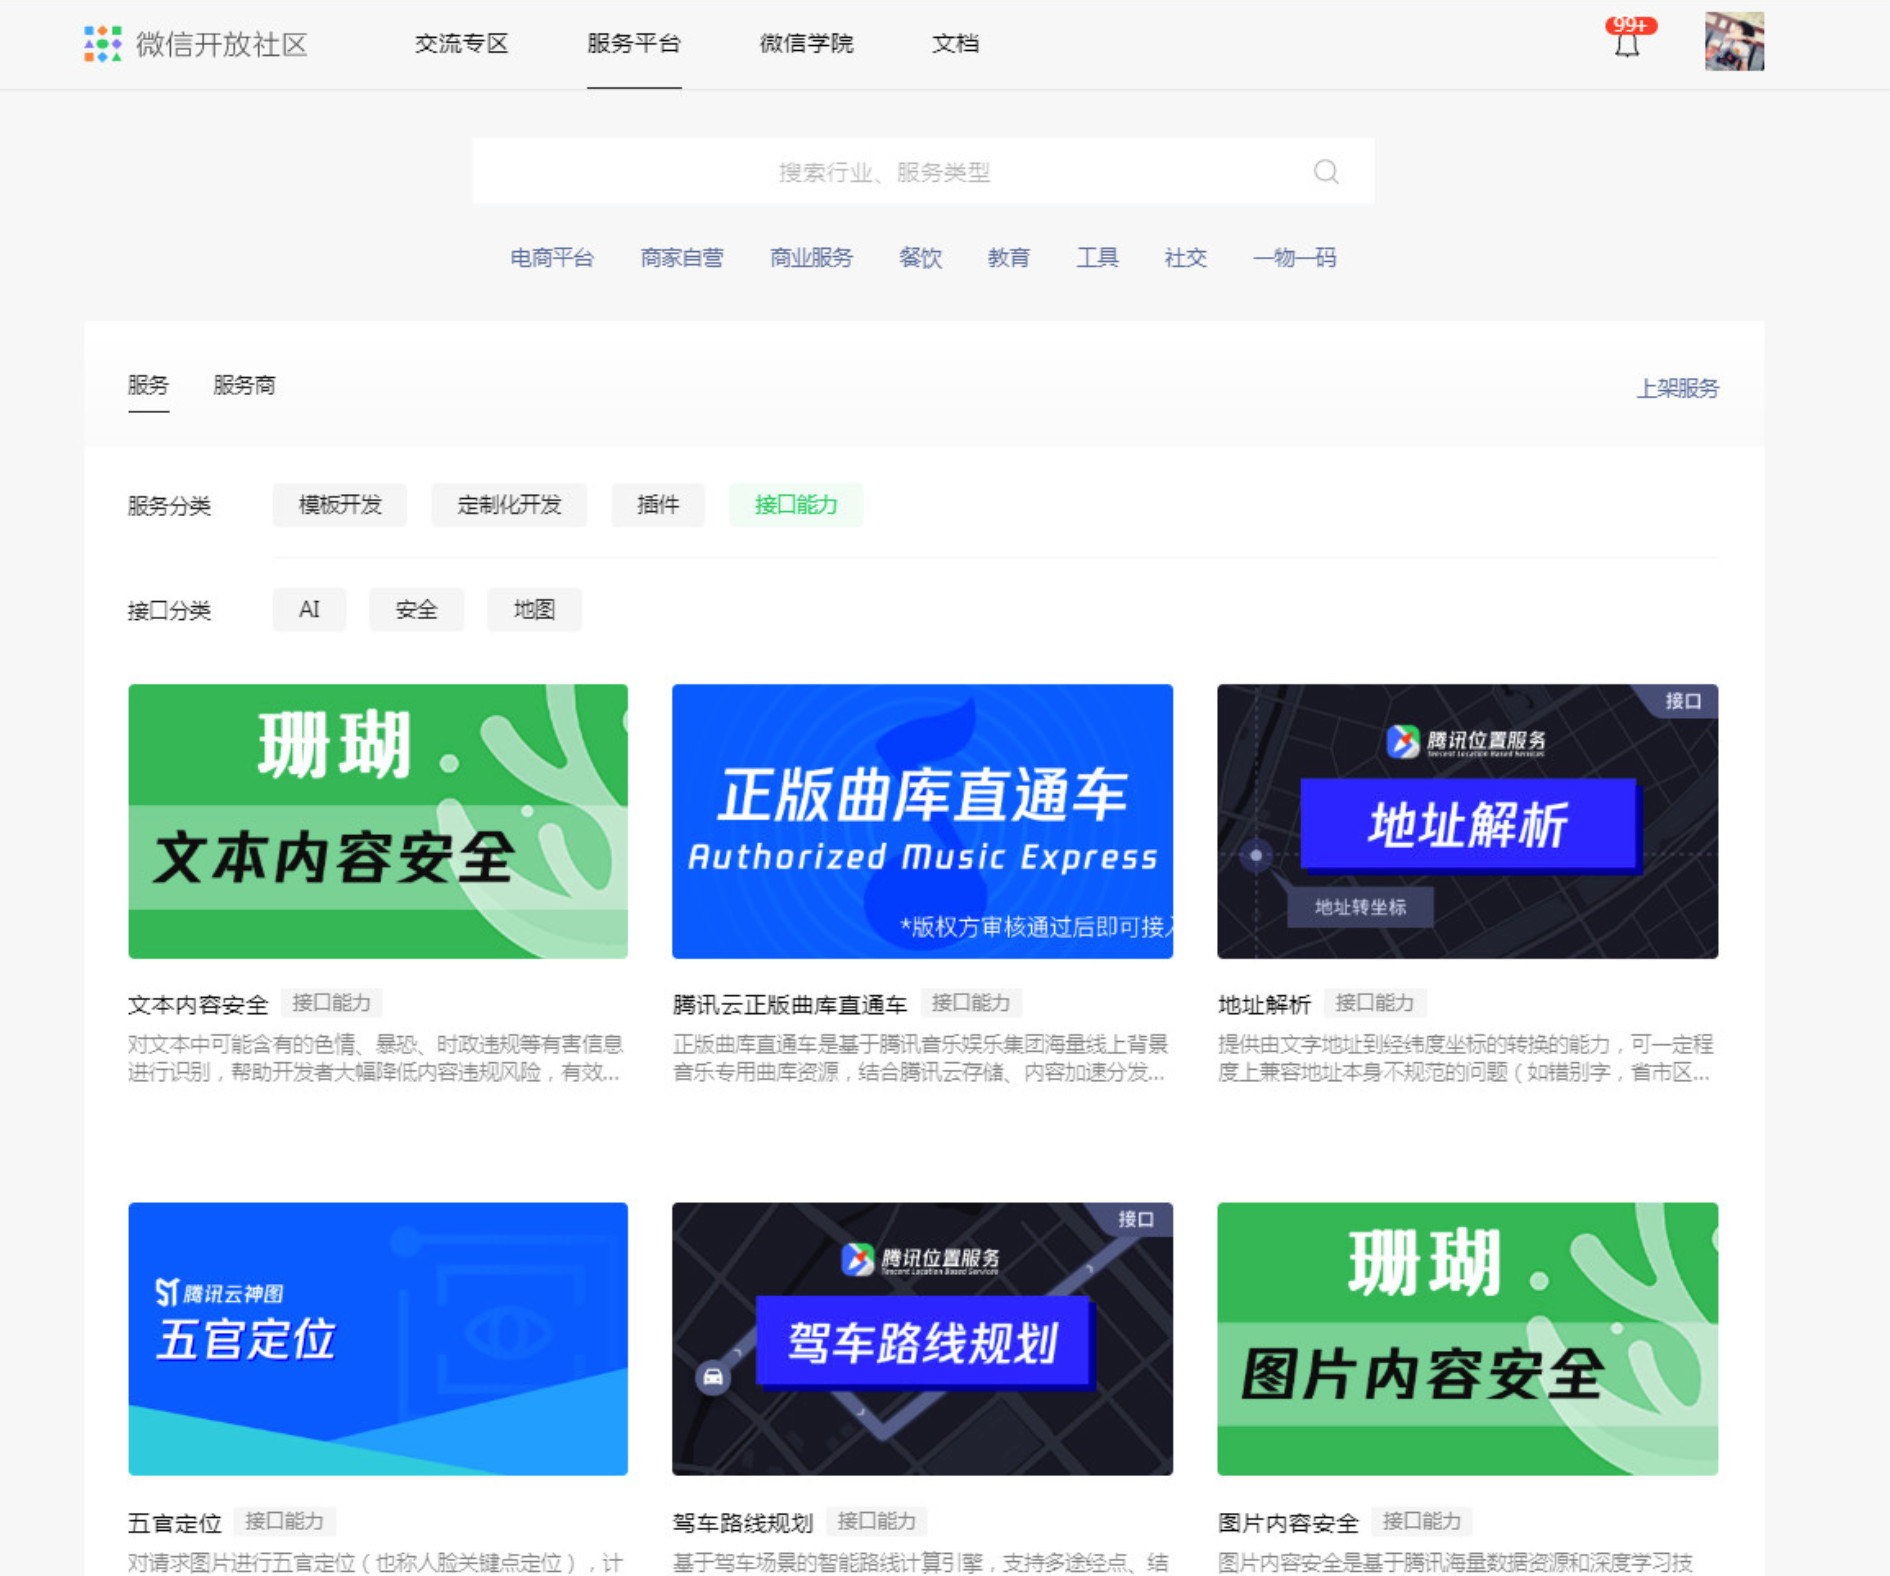The image size is (1890, 1576).
Task: Filter by 插件 service category
Action: coord(658,505)
